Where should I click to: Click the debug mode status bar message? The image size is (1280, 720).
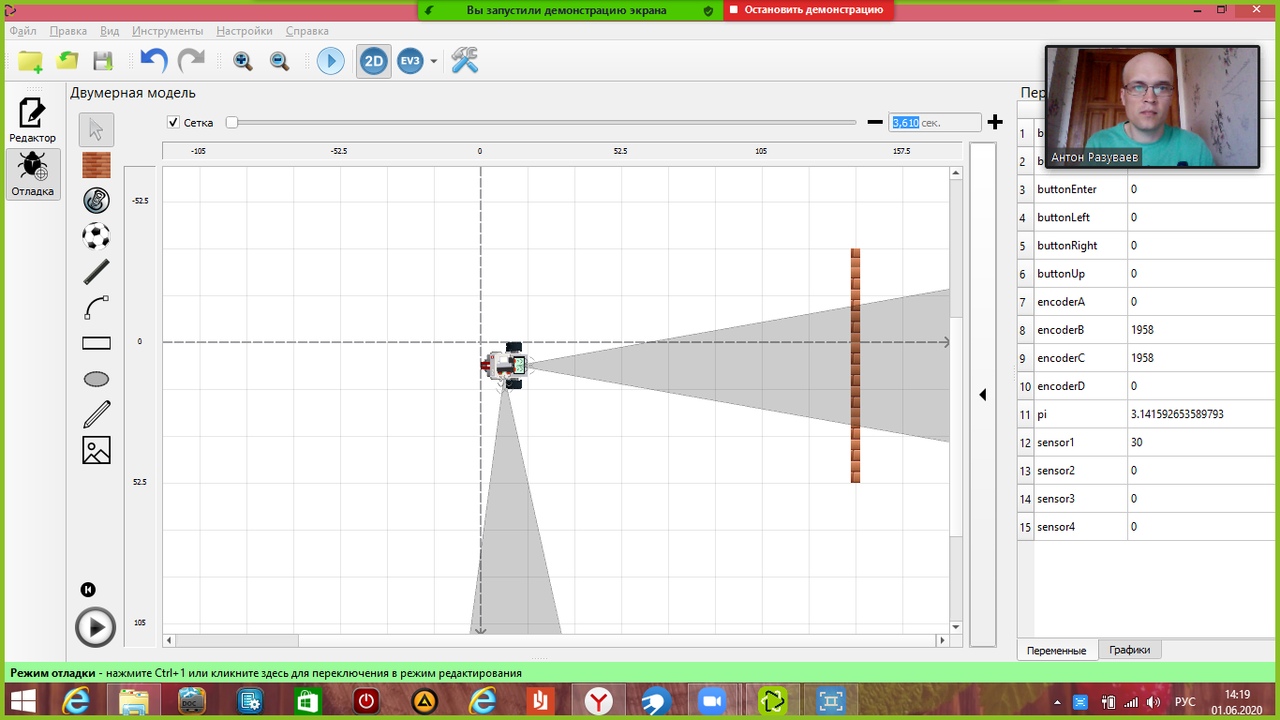pyautogui.click(x=266, y=673)
